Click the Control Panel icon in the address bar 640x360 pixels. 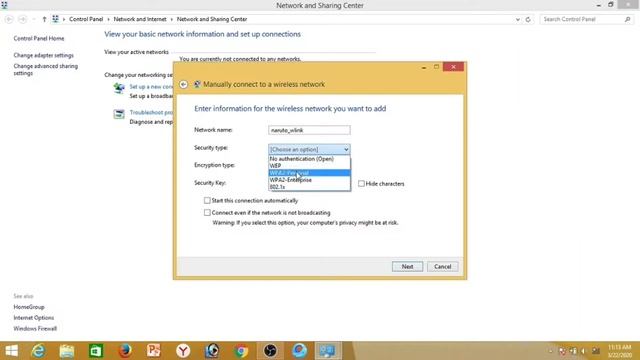point(56,19)
